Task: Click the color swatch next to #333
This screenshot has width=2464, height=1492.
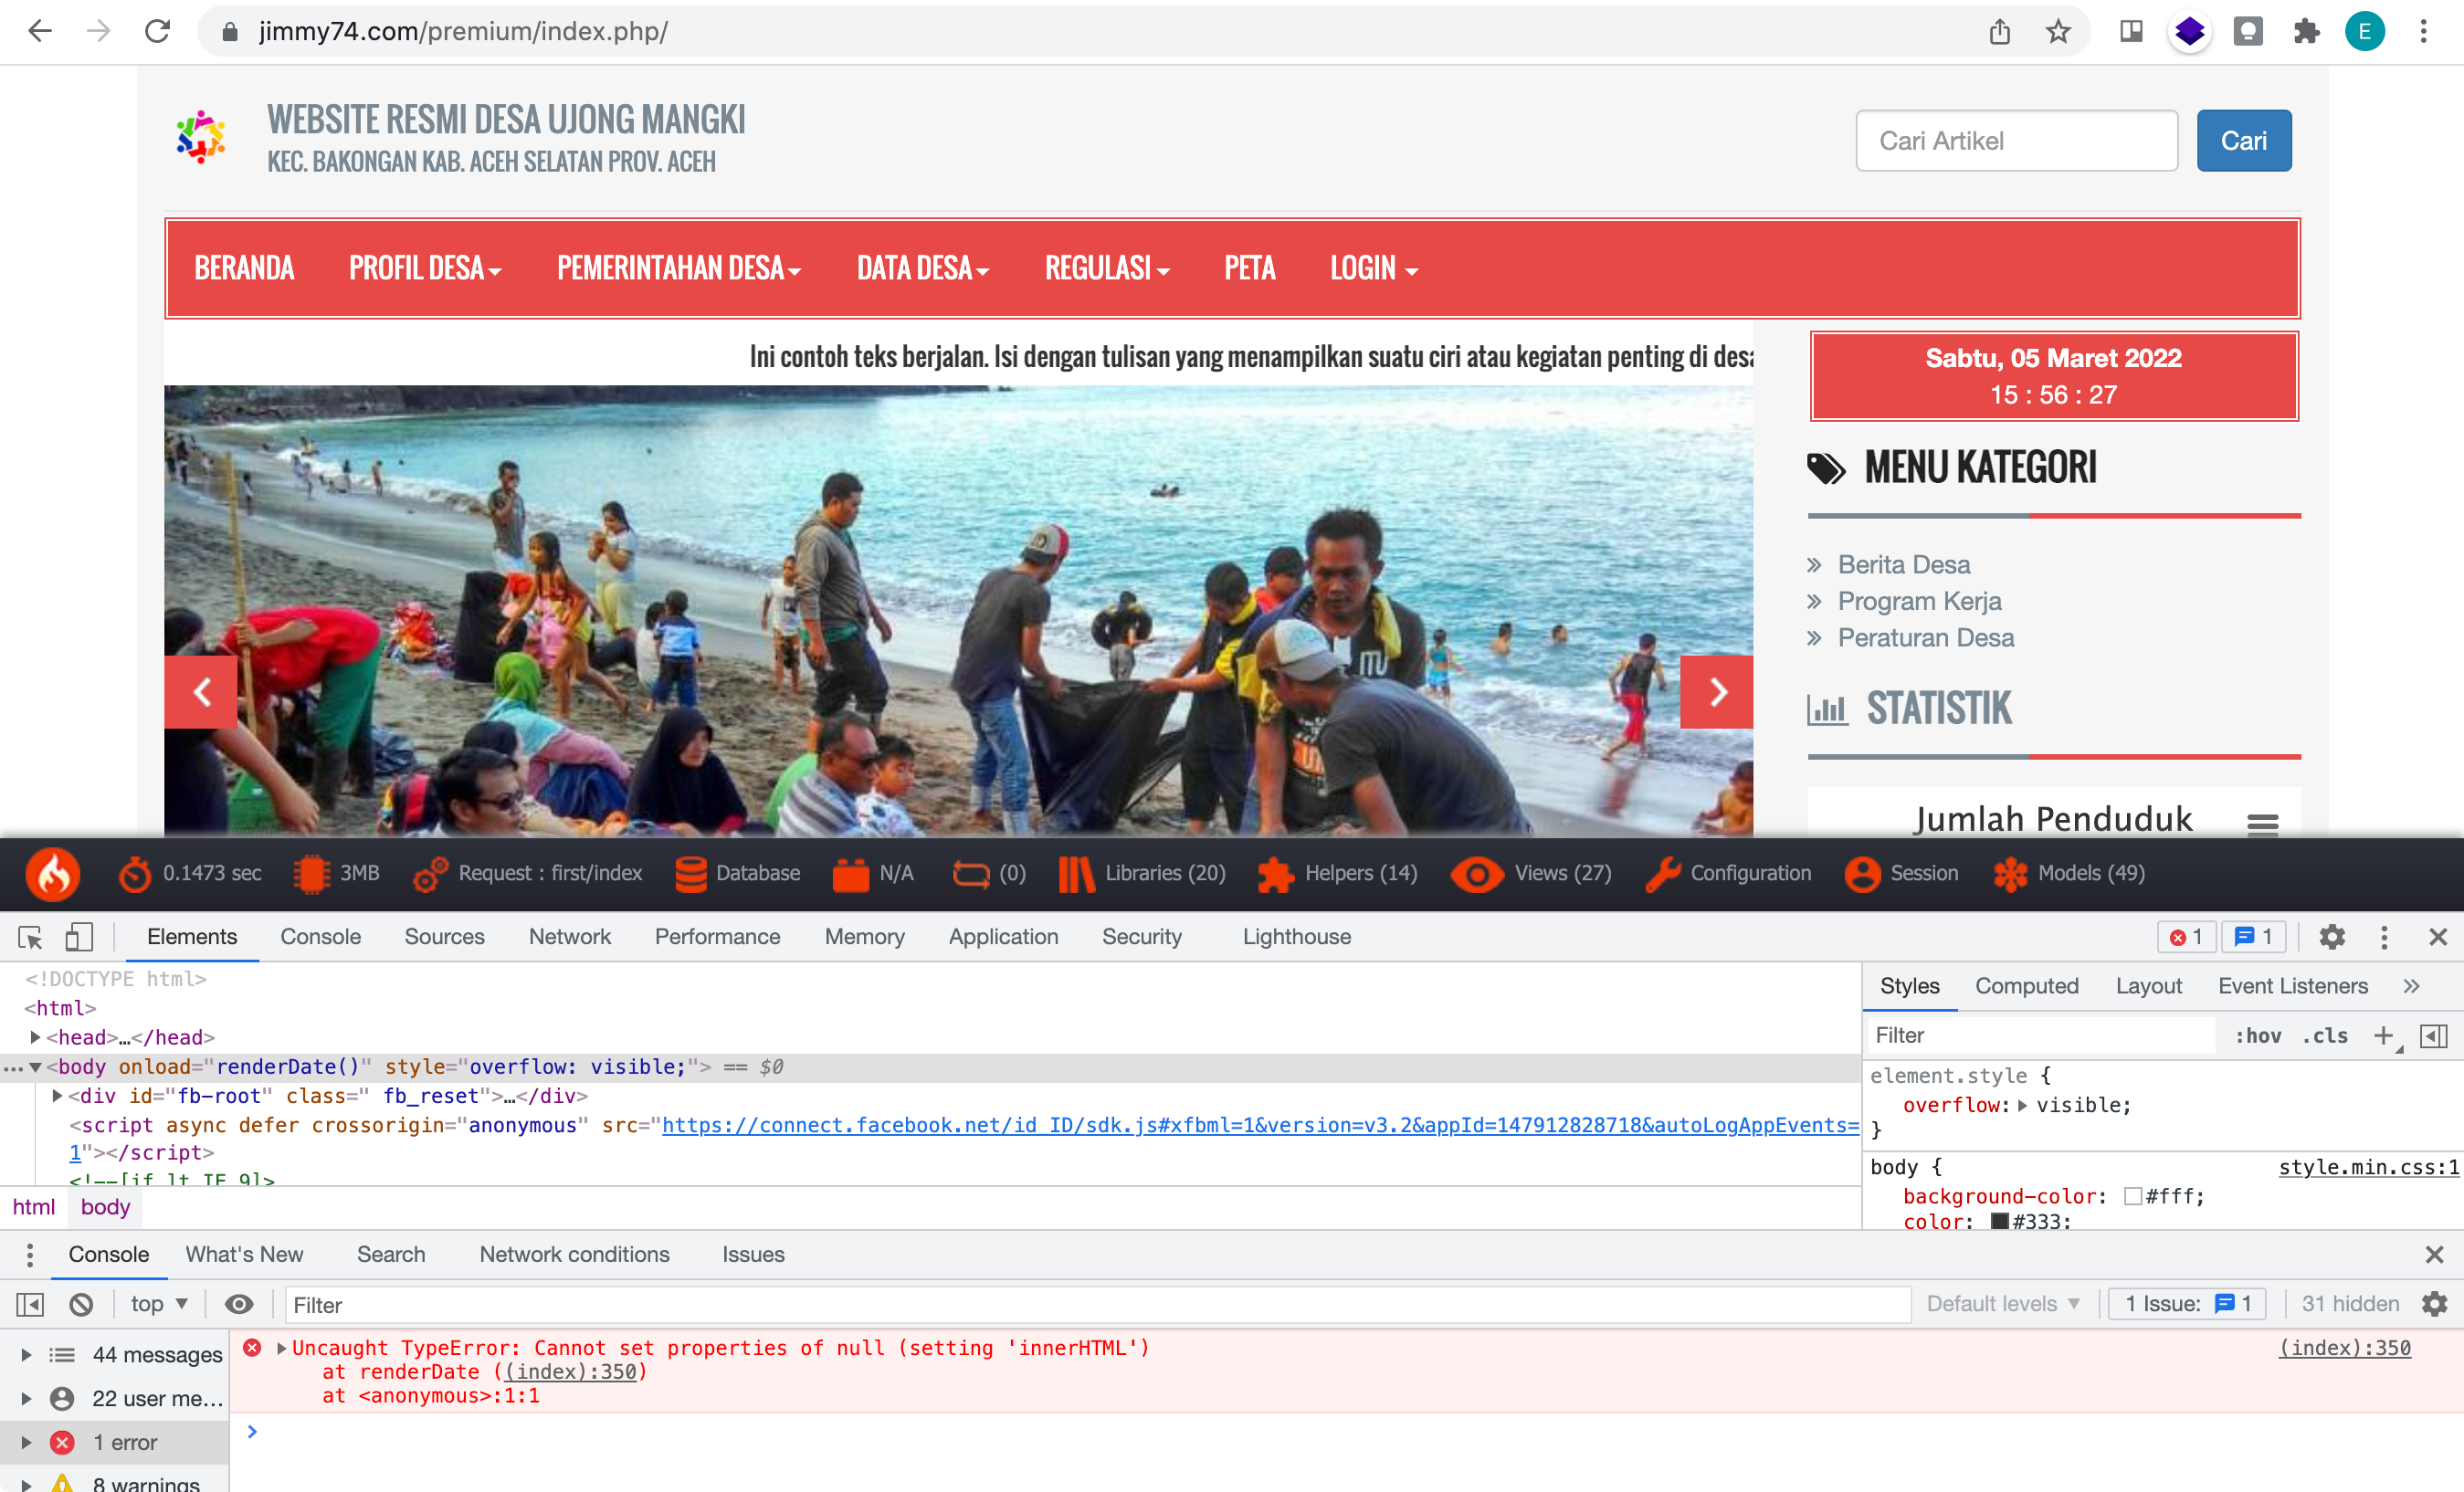Action: pos(1999,1221)
